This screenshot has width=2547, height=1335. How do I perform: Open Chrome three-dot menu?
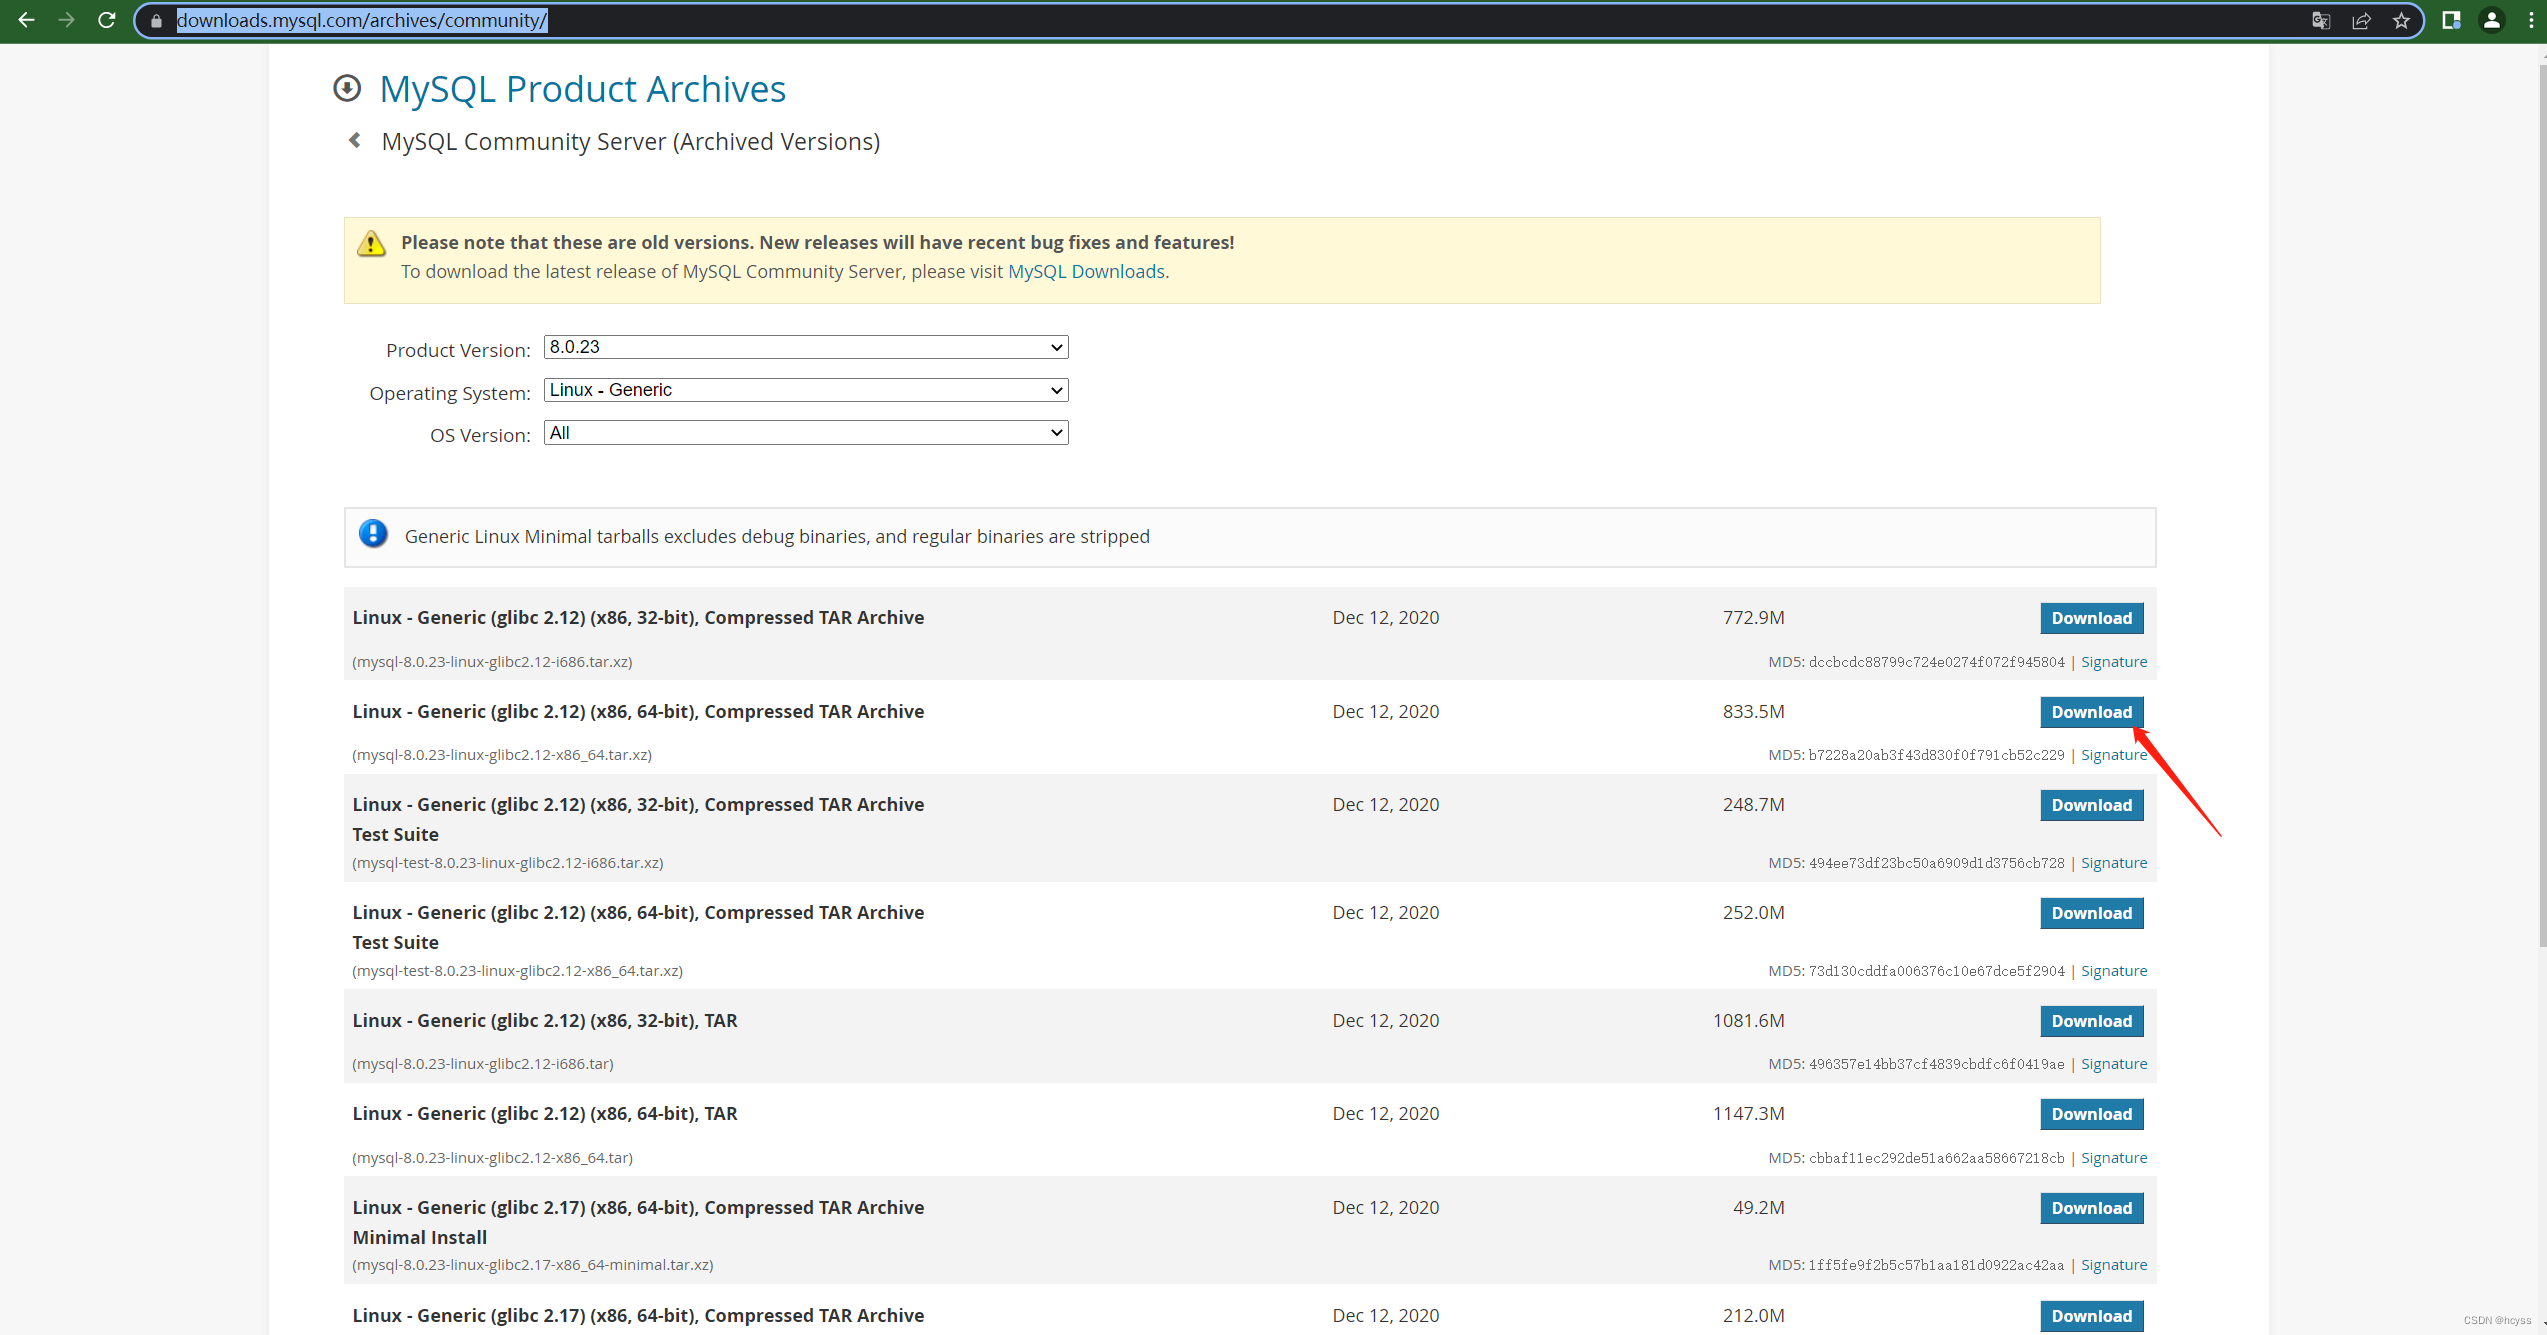2531,21
